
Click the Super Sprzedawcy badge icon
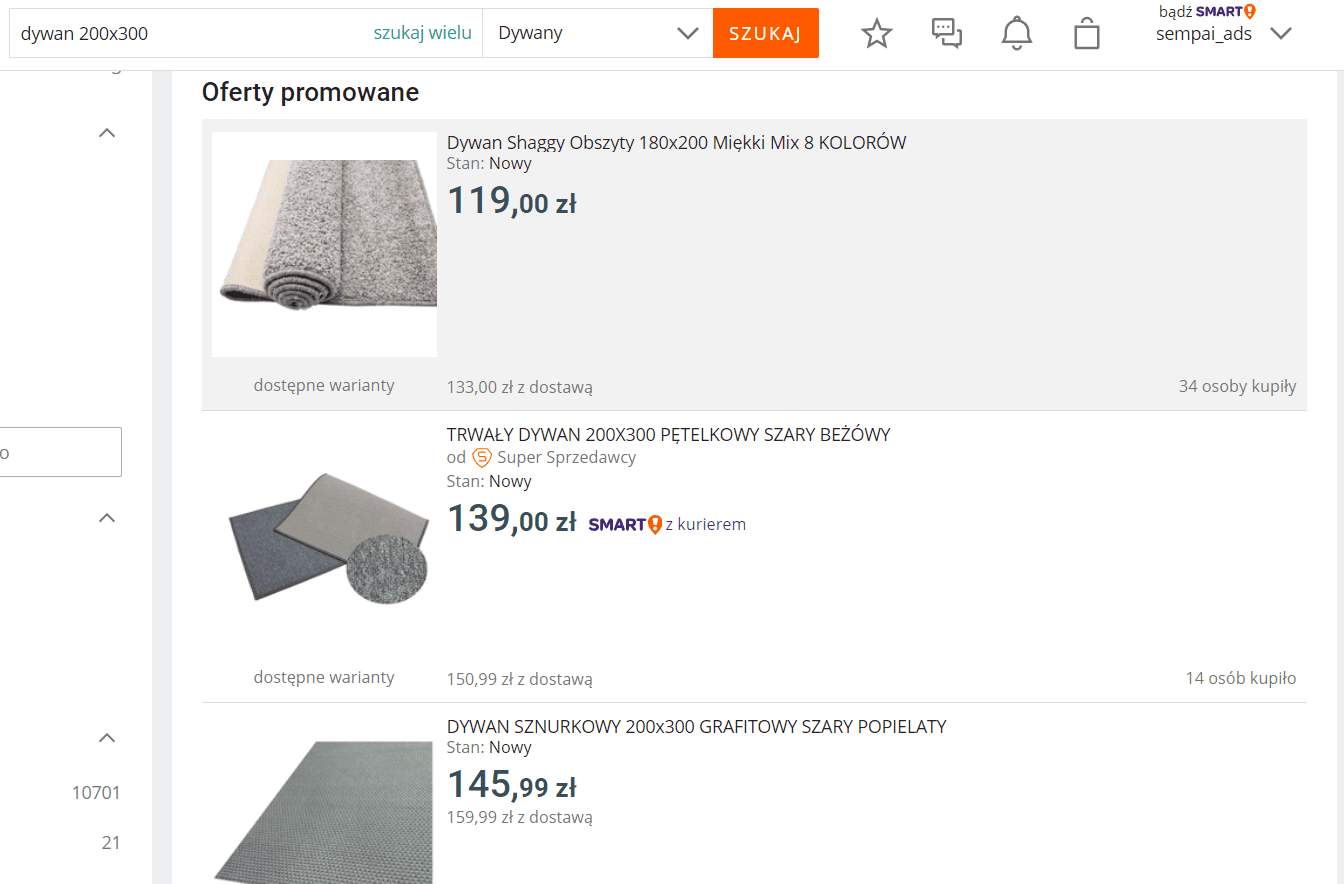pyautogui.click(x=482, y=457)
